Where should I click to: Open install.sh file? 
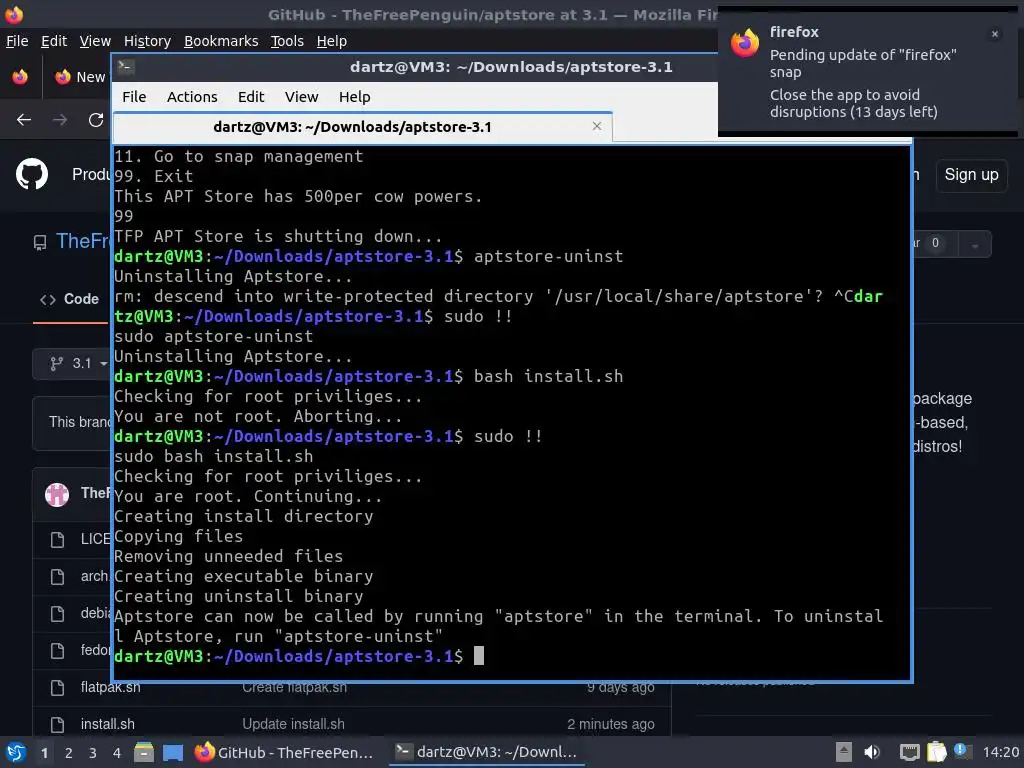108,724
